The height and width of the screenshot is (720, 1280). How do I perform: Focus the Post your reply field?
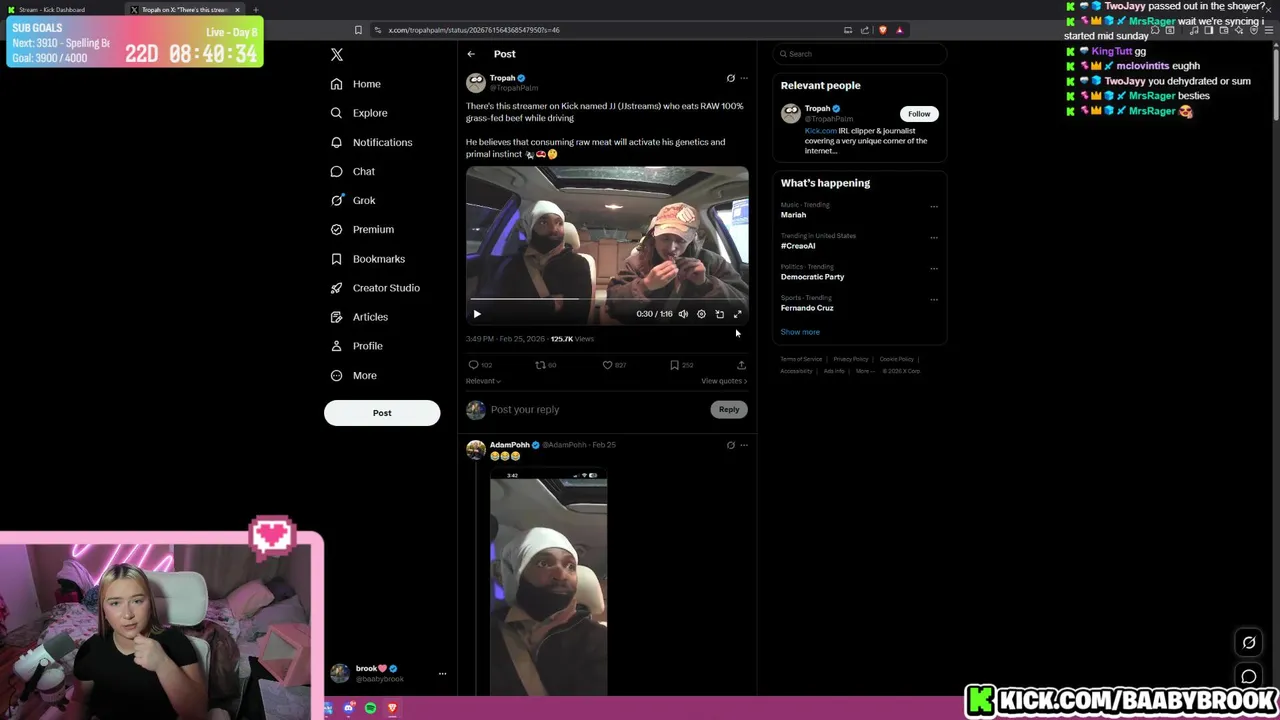click(x=598, y=410)
